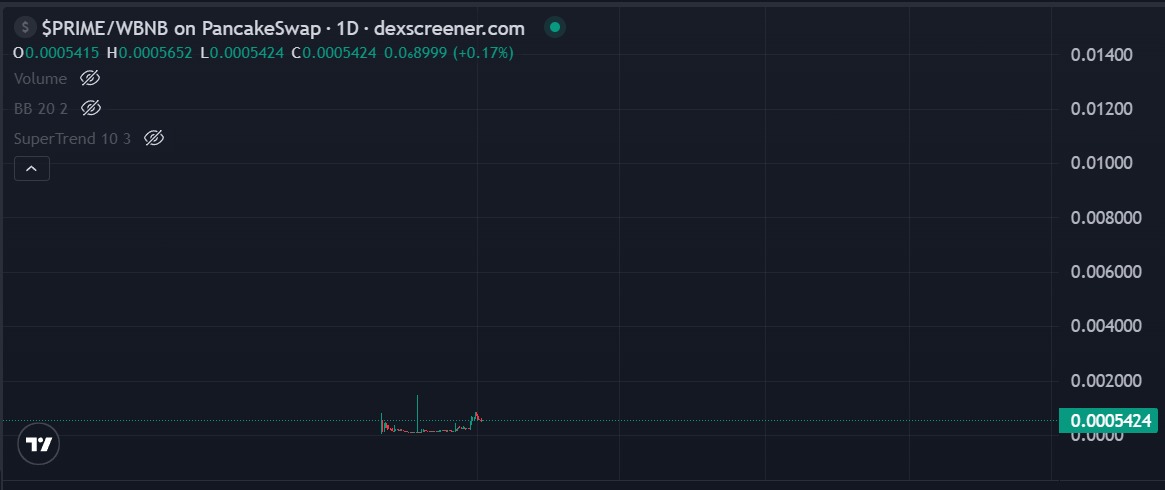Open the TradingView logo

pos(39,444)
